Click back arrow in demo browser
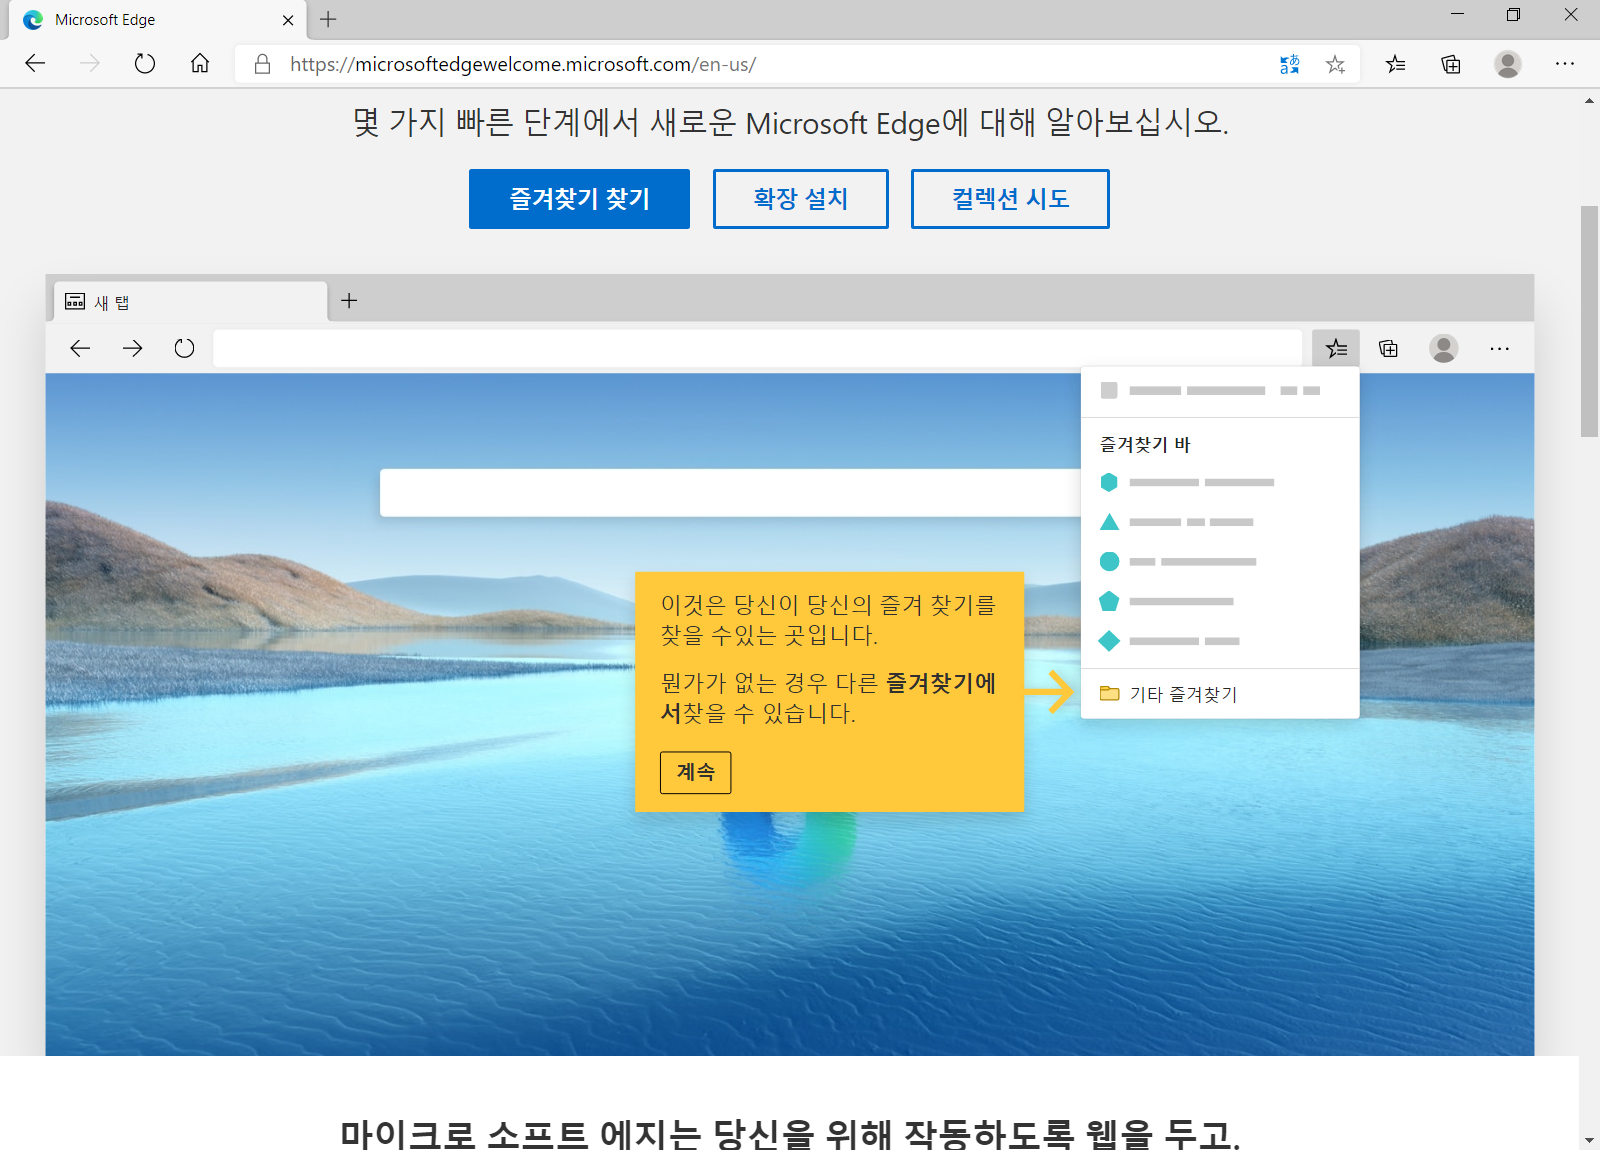Viewport: 1600px width, 1150px height. [x=80, y=348]
